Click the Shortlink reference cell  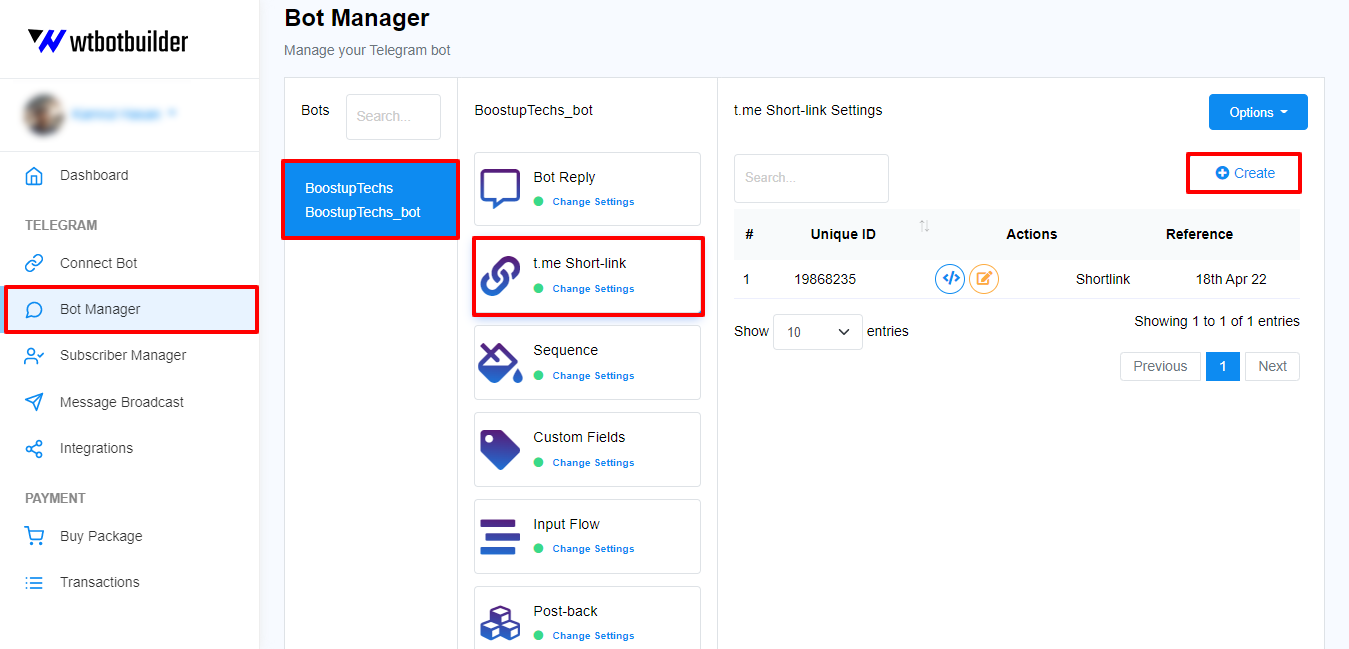pos(1103,280)
